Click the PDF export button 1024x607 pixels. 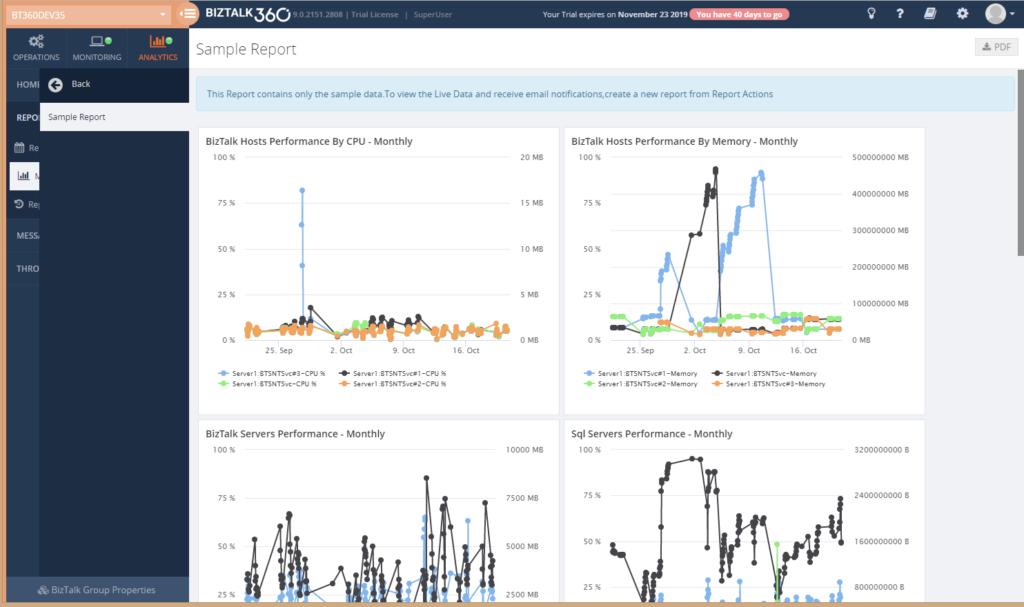[x=995, y=46]
